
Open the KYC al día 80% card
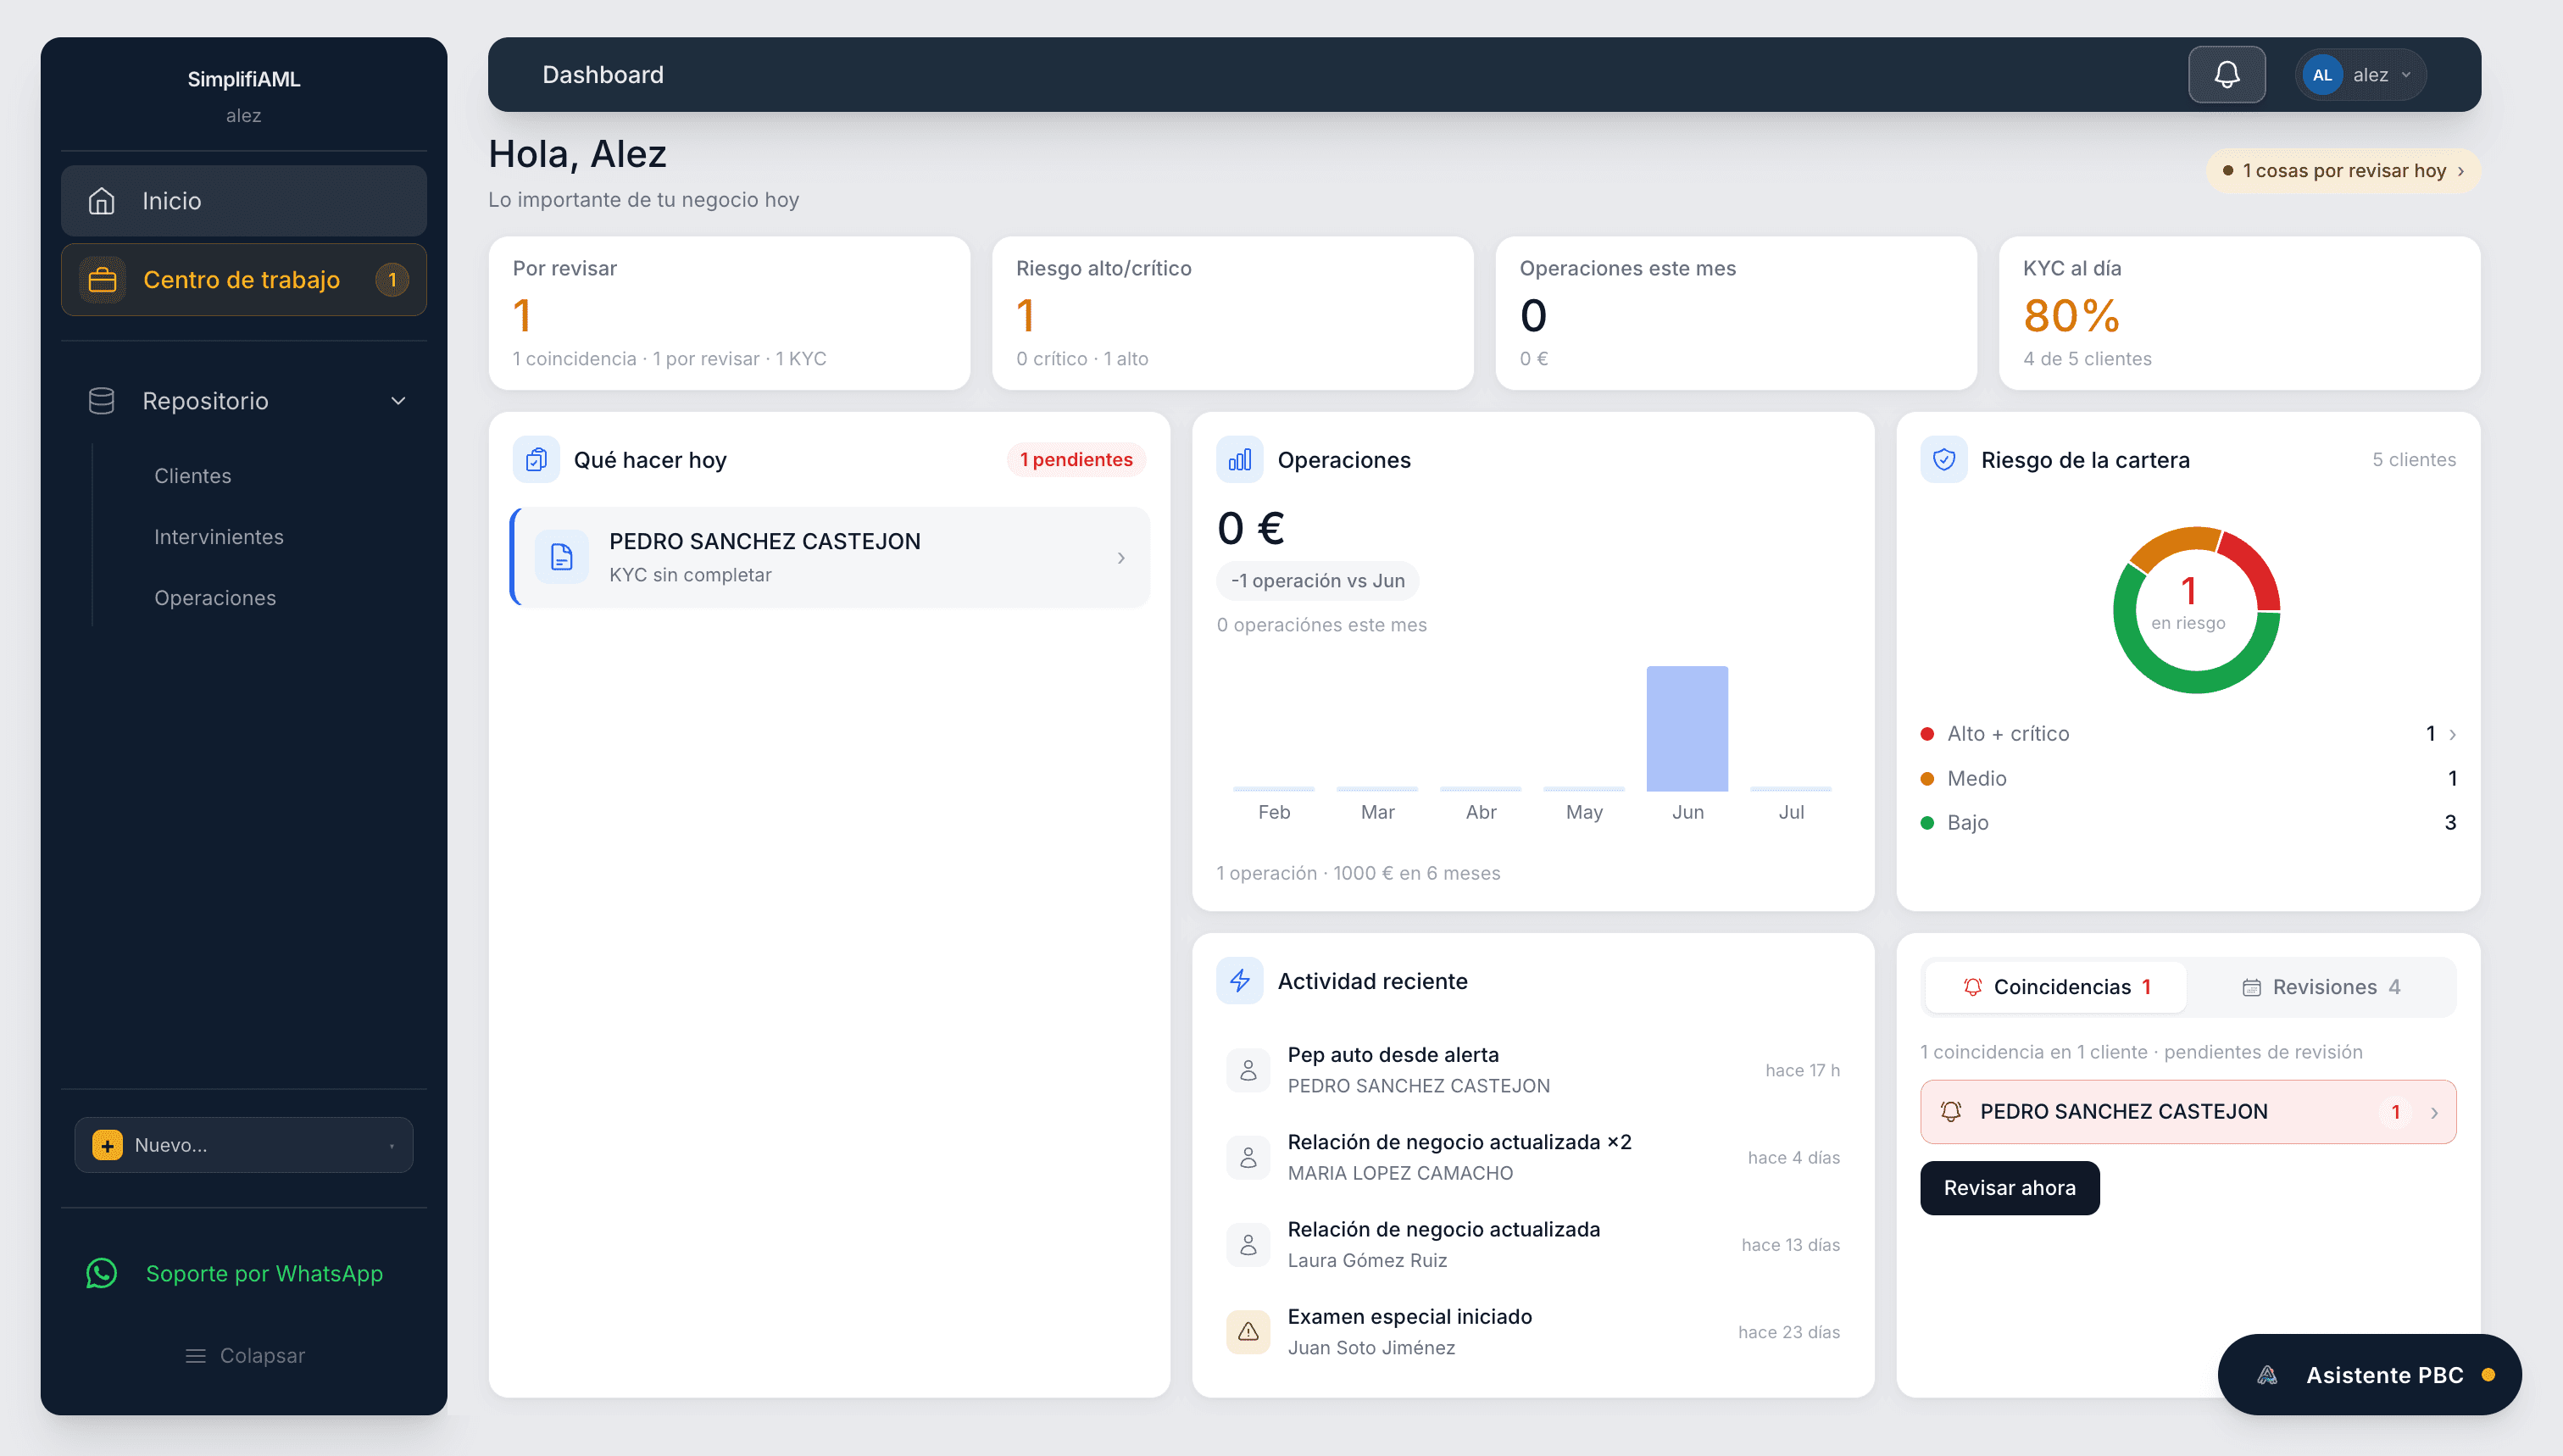click(x=2239, y=313)
